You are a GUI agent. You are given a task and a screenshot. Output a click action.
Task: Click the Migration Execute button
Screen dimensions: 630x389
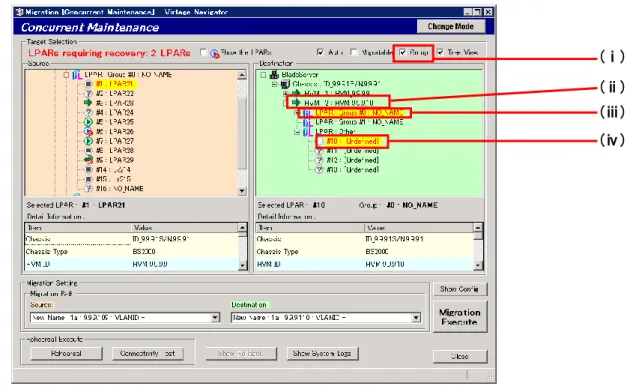(460, 317)
